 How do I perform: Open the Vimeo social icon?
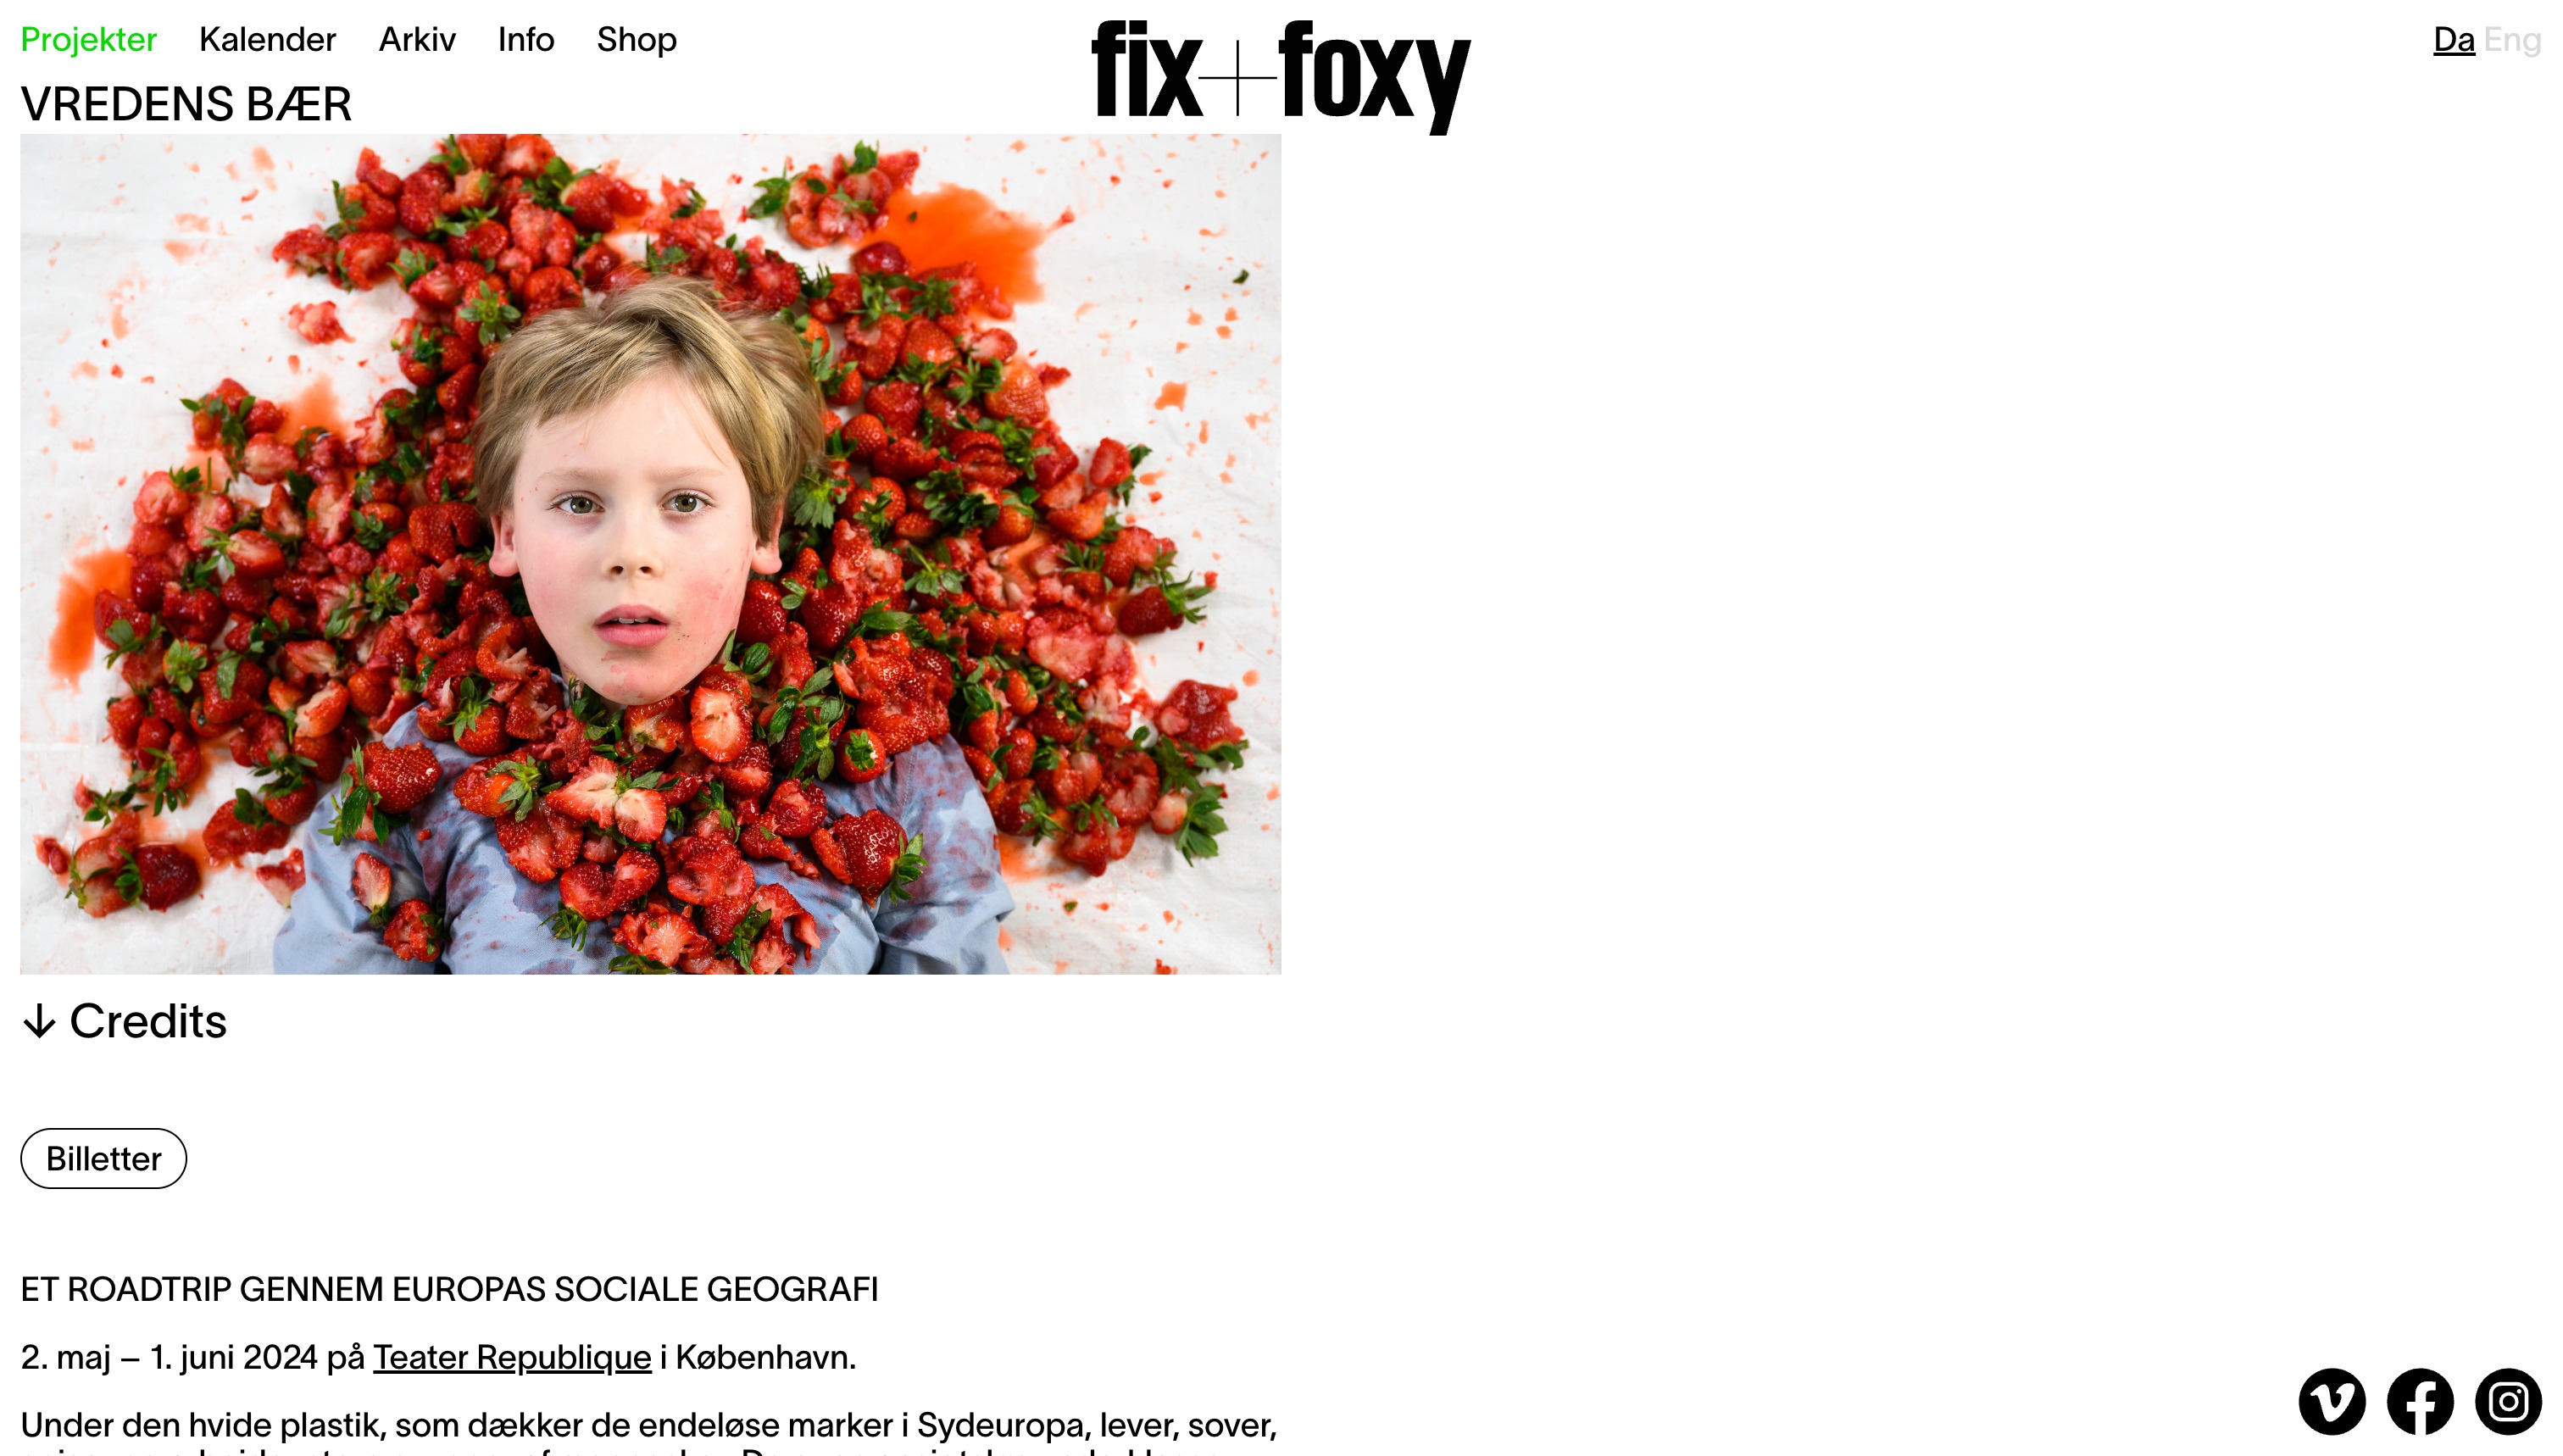2331,1402
